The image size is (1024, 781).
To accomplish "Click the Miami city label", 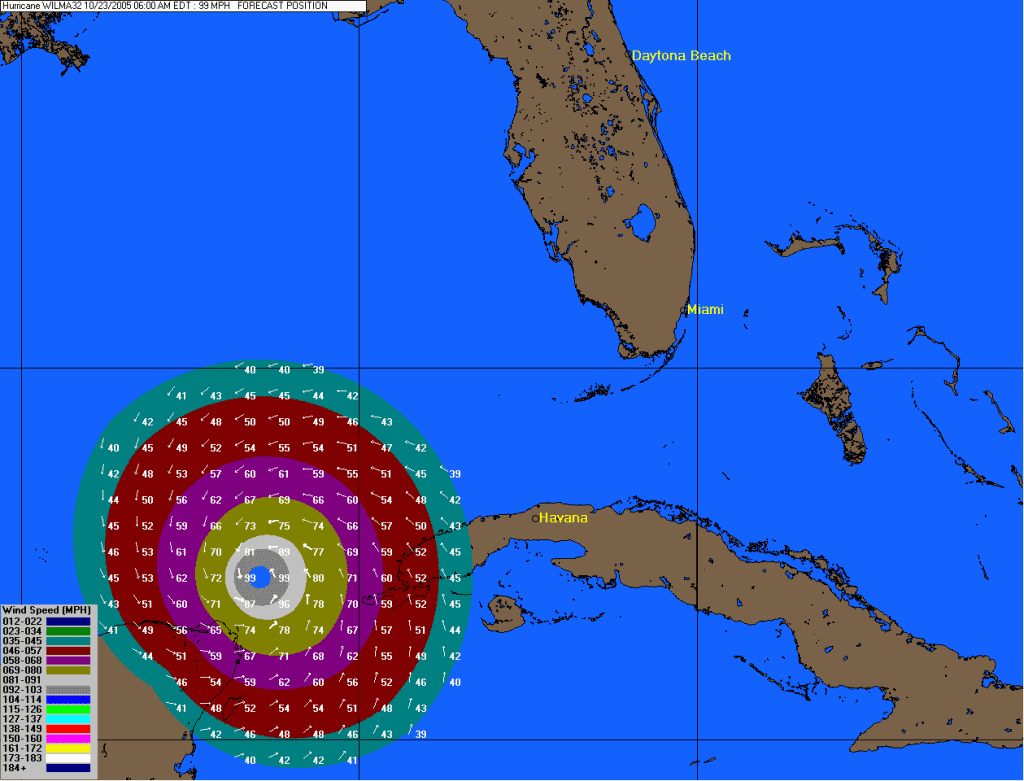I will [704, 309].
